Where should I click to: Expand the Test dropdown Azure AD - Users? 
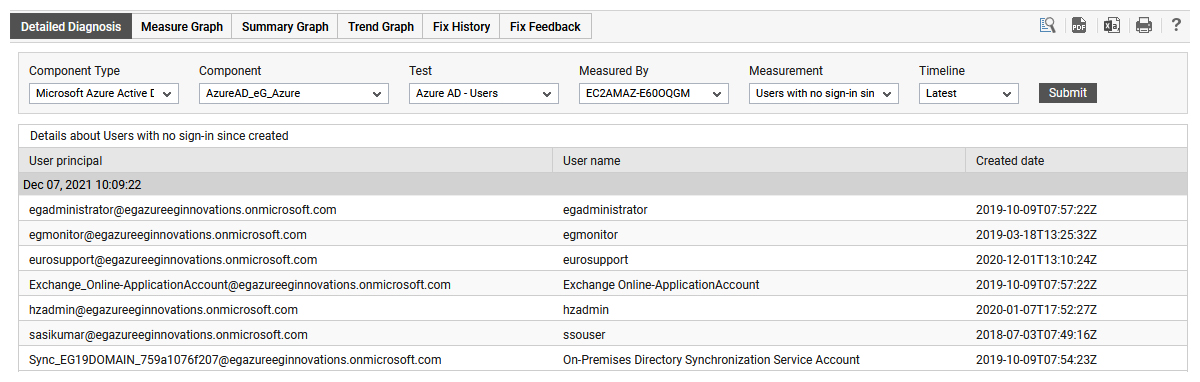pyautogui.click(x=484, y=93)
